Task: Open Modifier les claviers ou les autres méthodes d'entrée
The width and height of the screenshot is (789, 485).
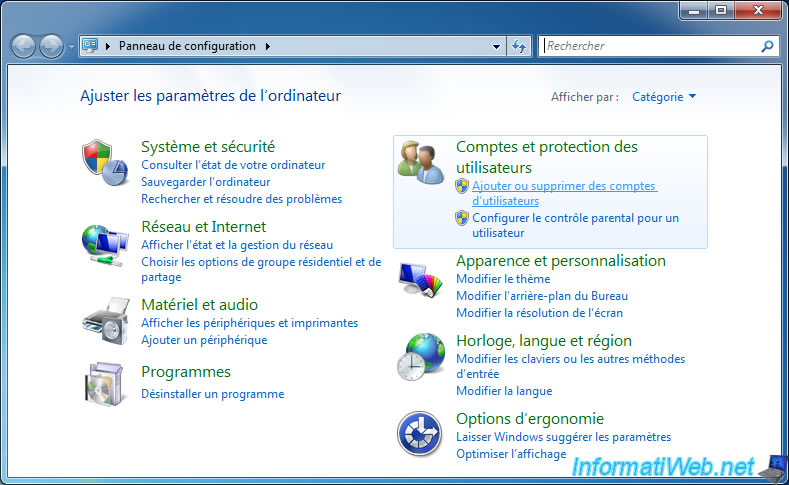Action: click(x=571, y=366)
